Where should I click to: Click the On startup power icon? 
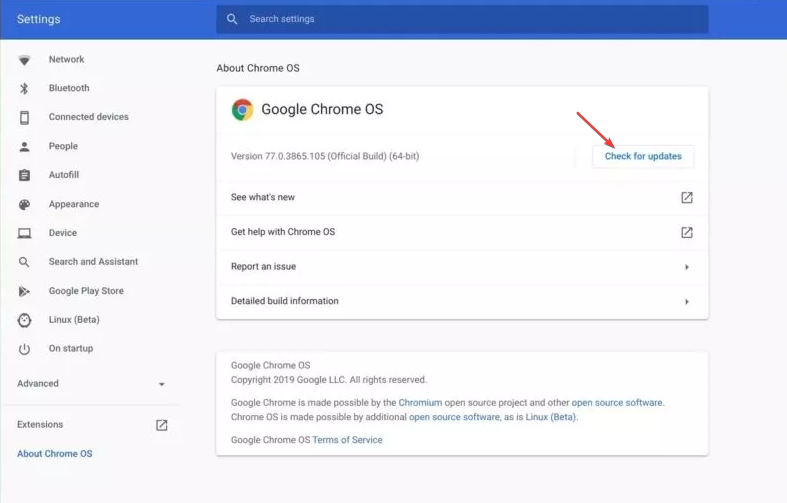click(x=24, y=349)
